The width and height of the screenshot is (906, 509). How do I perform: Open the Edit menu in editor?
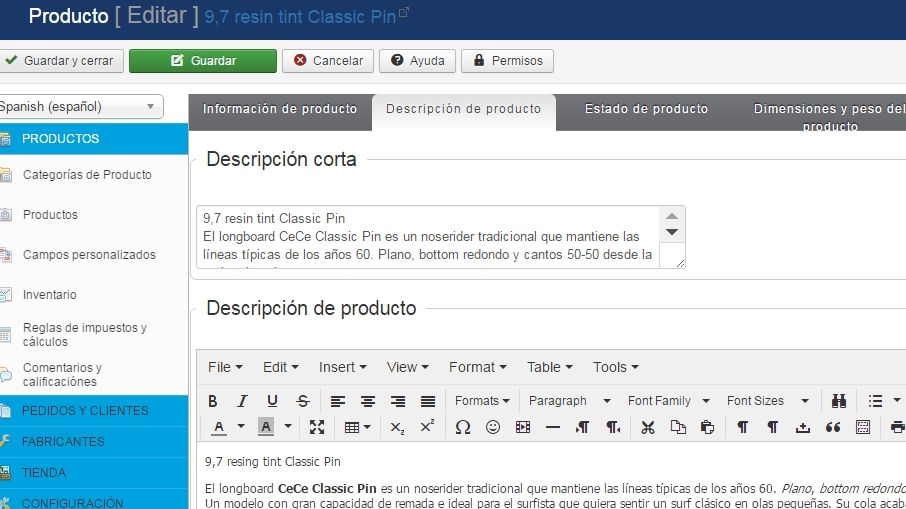coord(280,367)
